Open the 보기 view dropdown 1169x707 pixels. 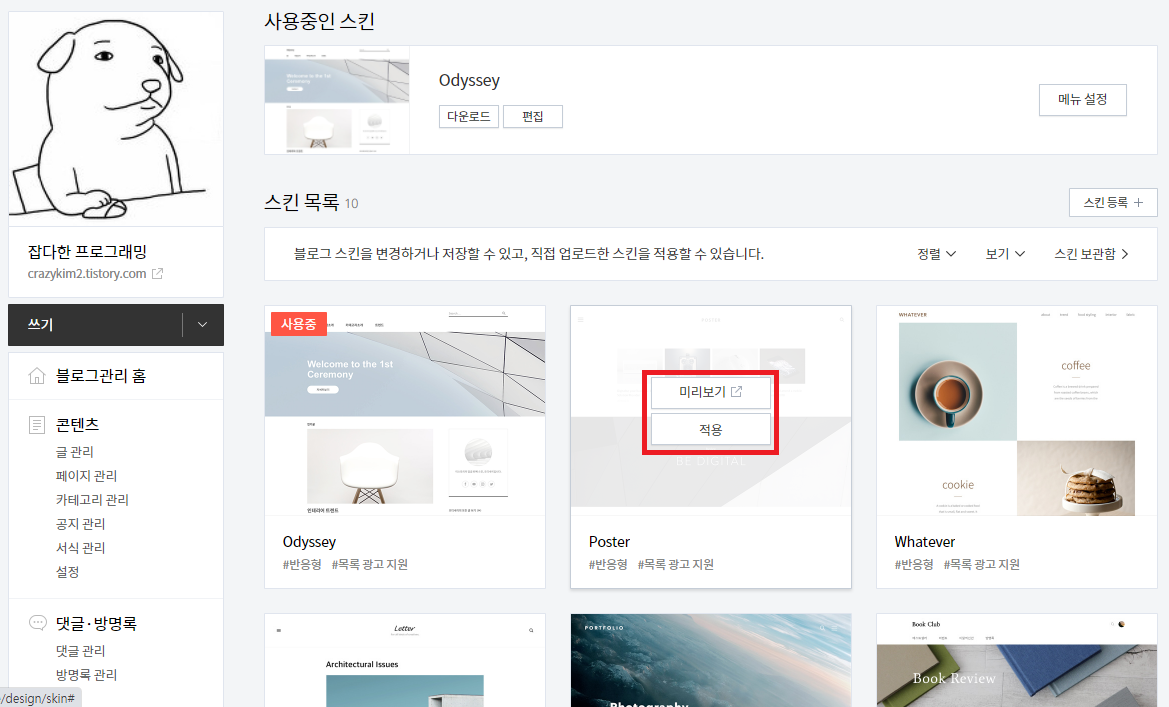[x=1004, y=254]
